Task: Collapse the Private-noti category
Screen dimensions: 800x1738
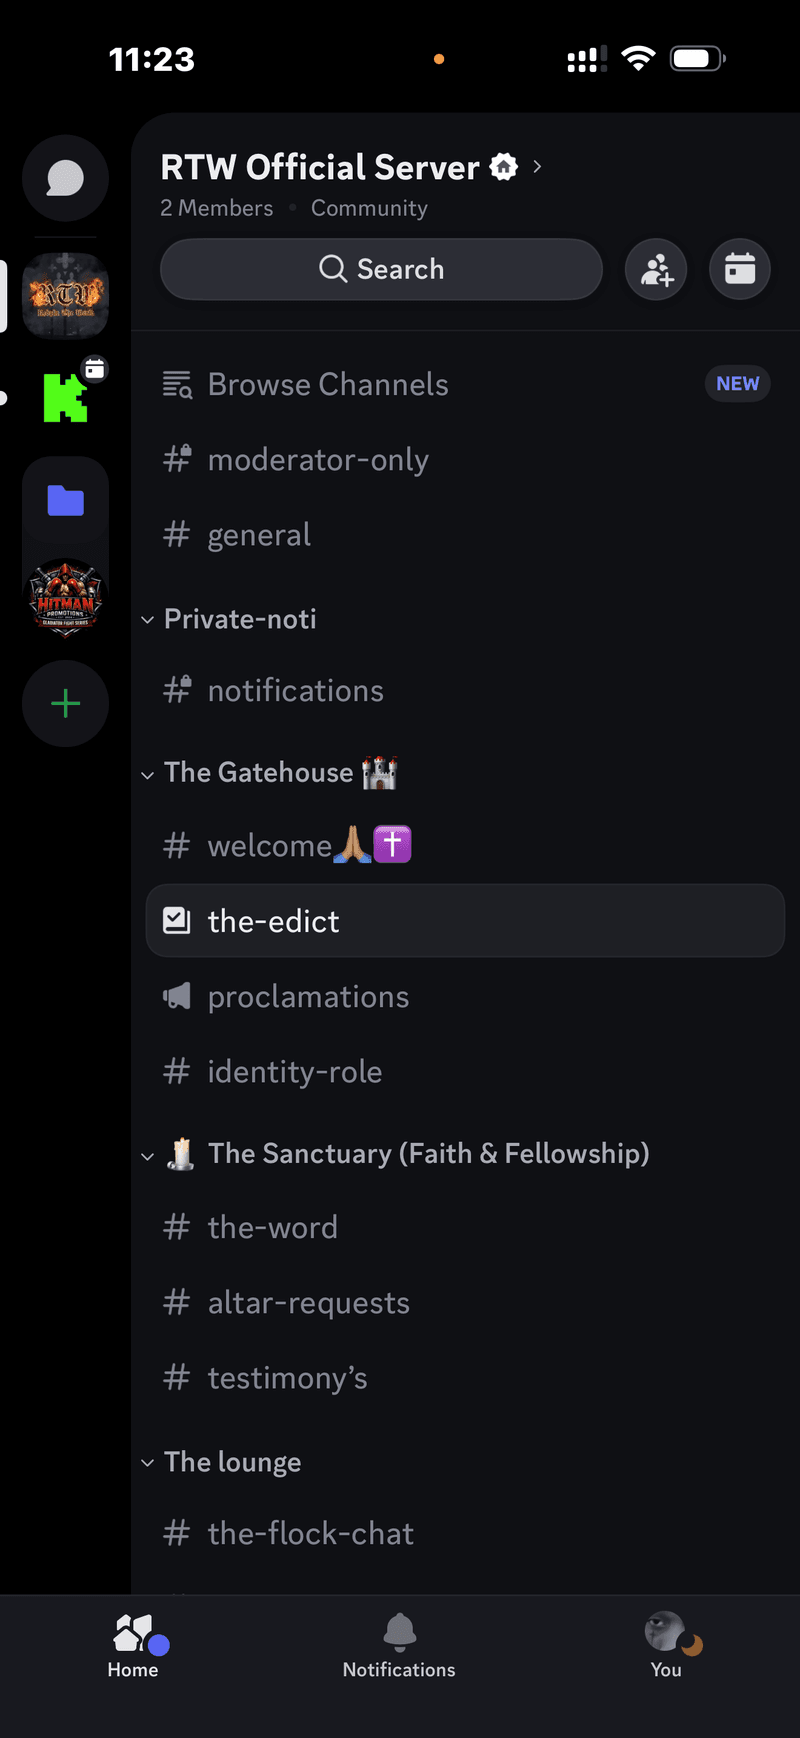Action: [x=240, y=620]
